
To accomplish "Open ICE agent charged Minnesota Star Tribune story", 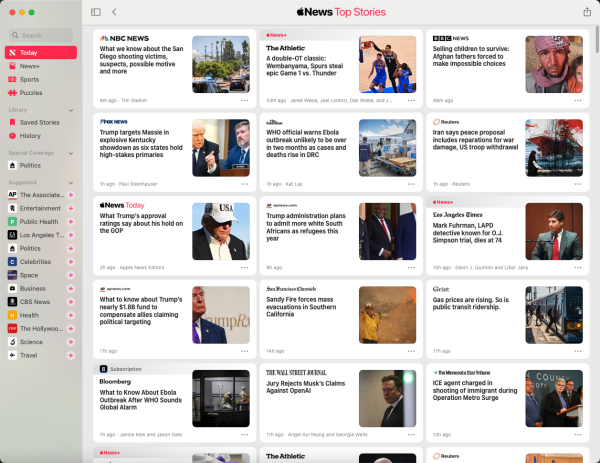I will point(474,390).
